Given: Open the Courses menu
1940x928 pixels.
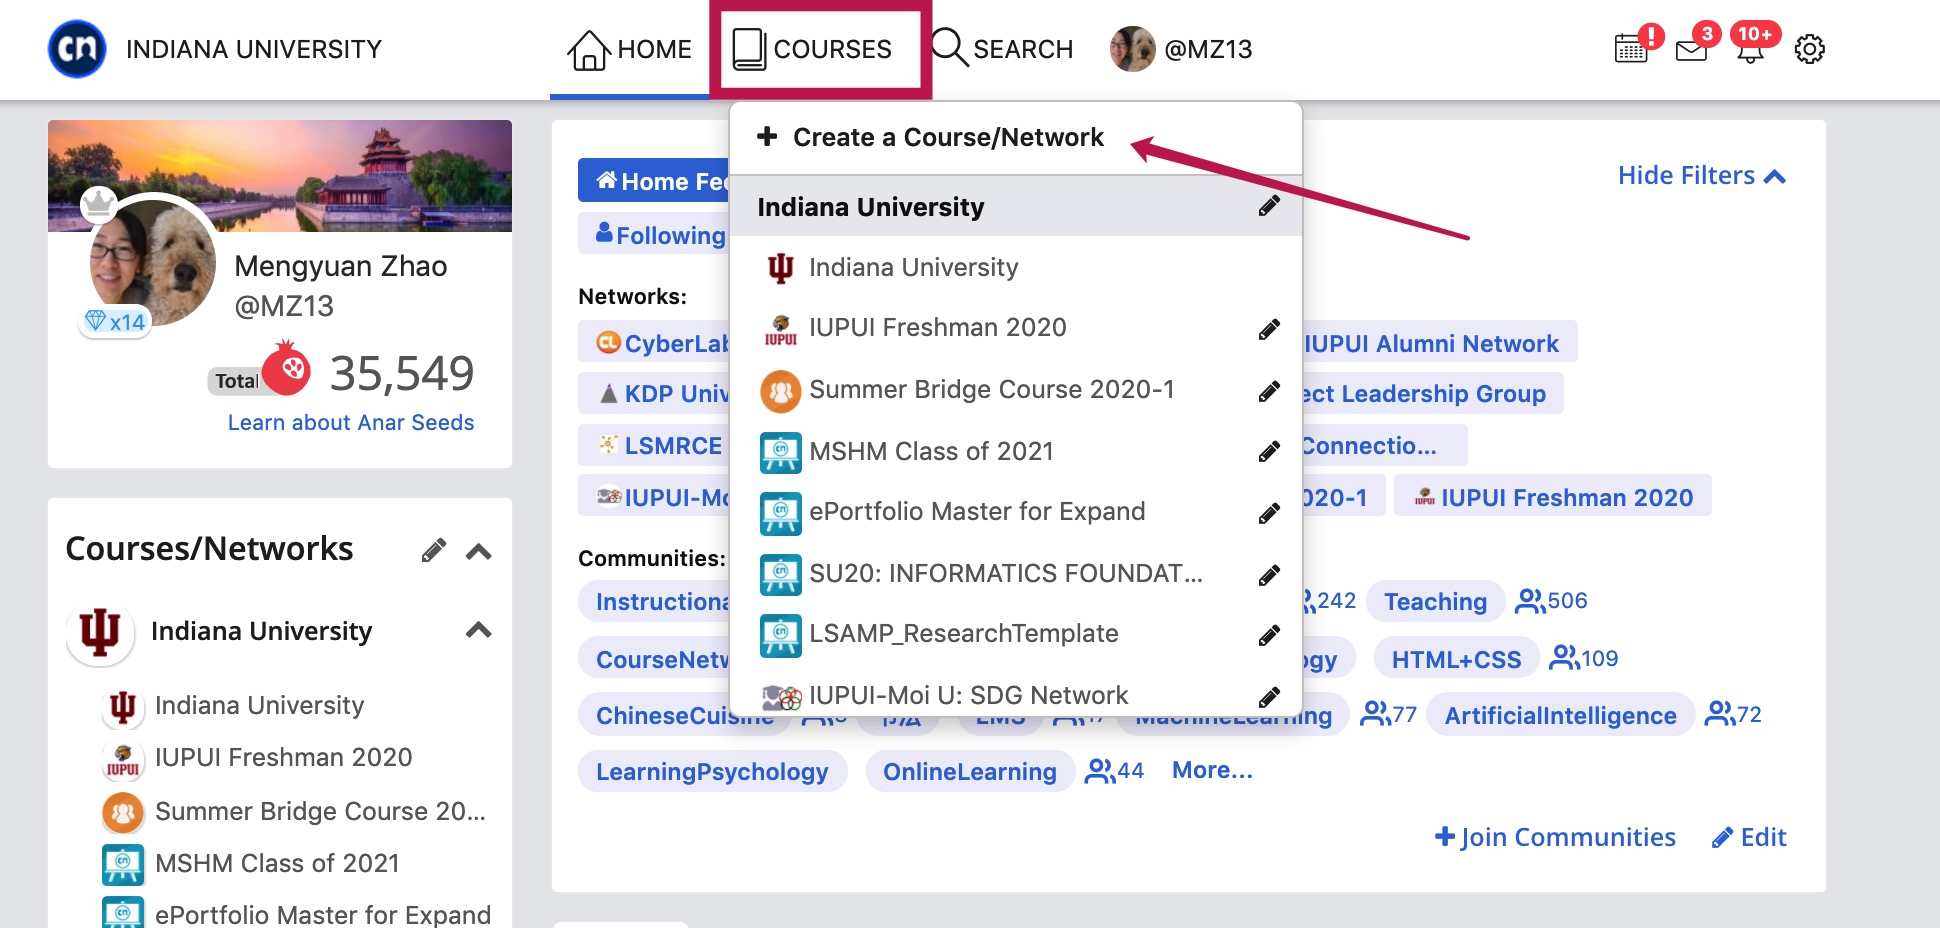Looking at the screenshot, I should click(820, 48).
